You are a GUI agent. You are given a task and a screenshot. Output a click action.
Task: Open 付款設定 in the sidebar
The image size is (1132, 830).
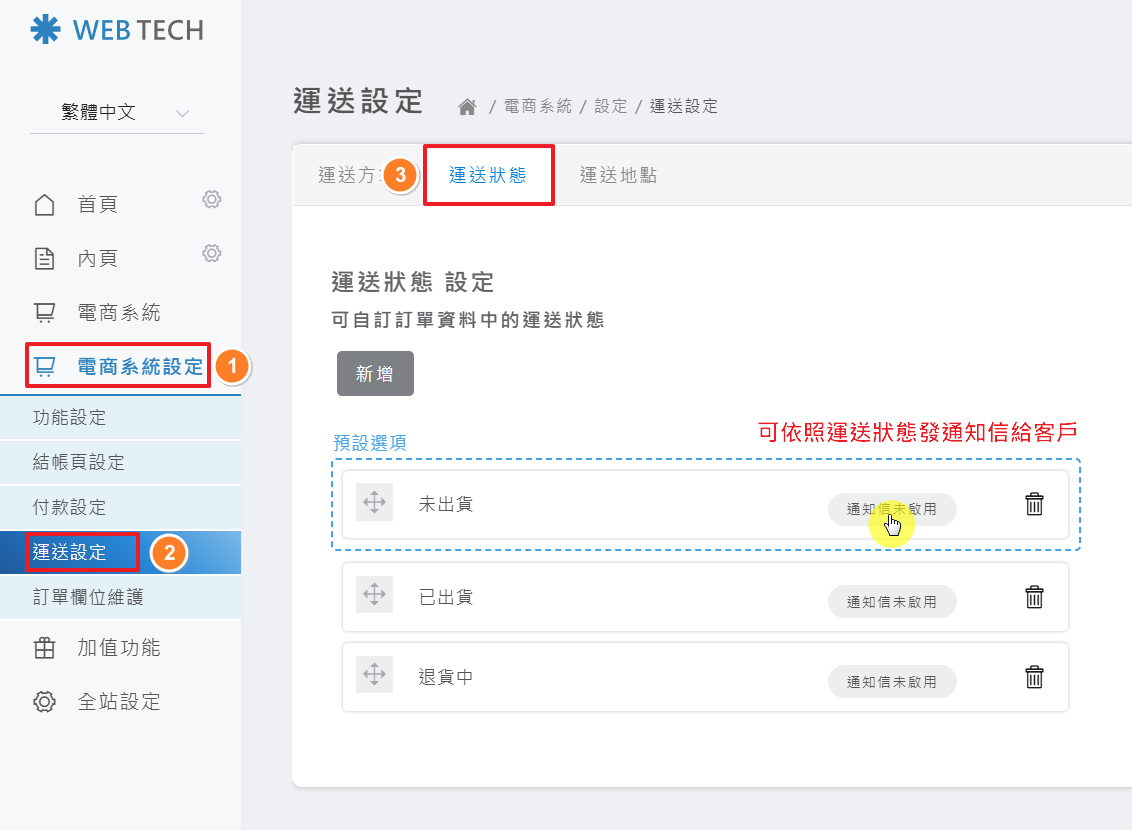tap(70, 507)
